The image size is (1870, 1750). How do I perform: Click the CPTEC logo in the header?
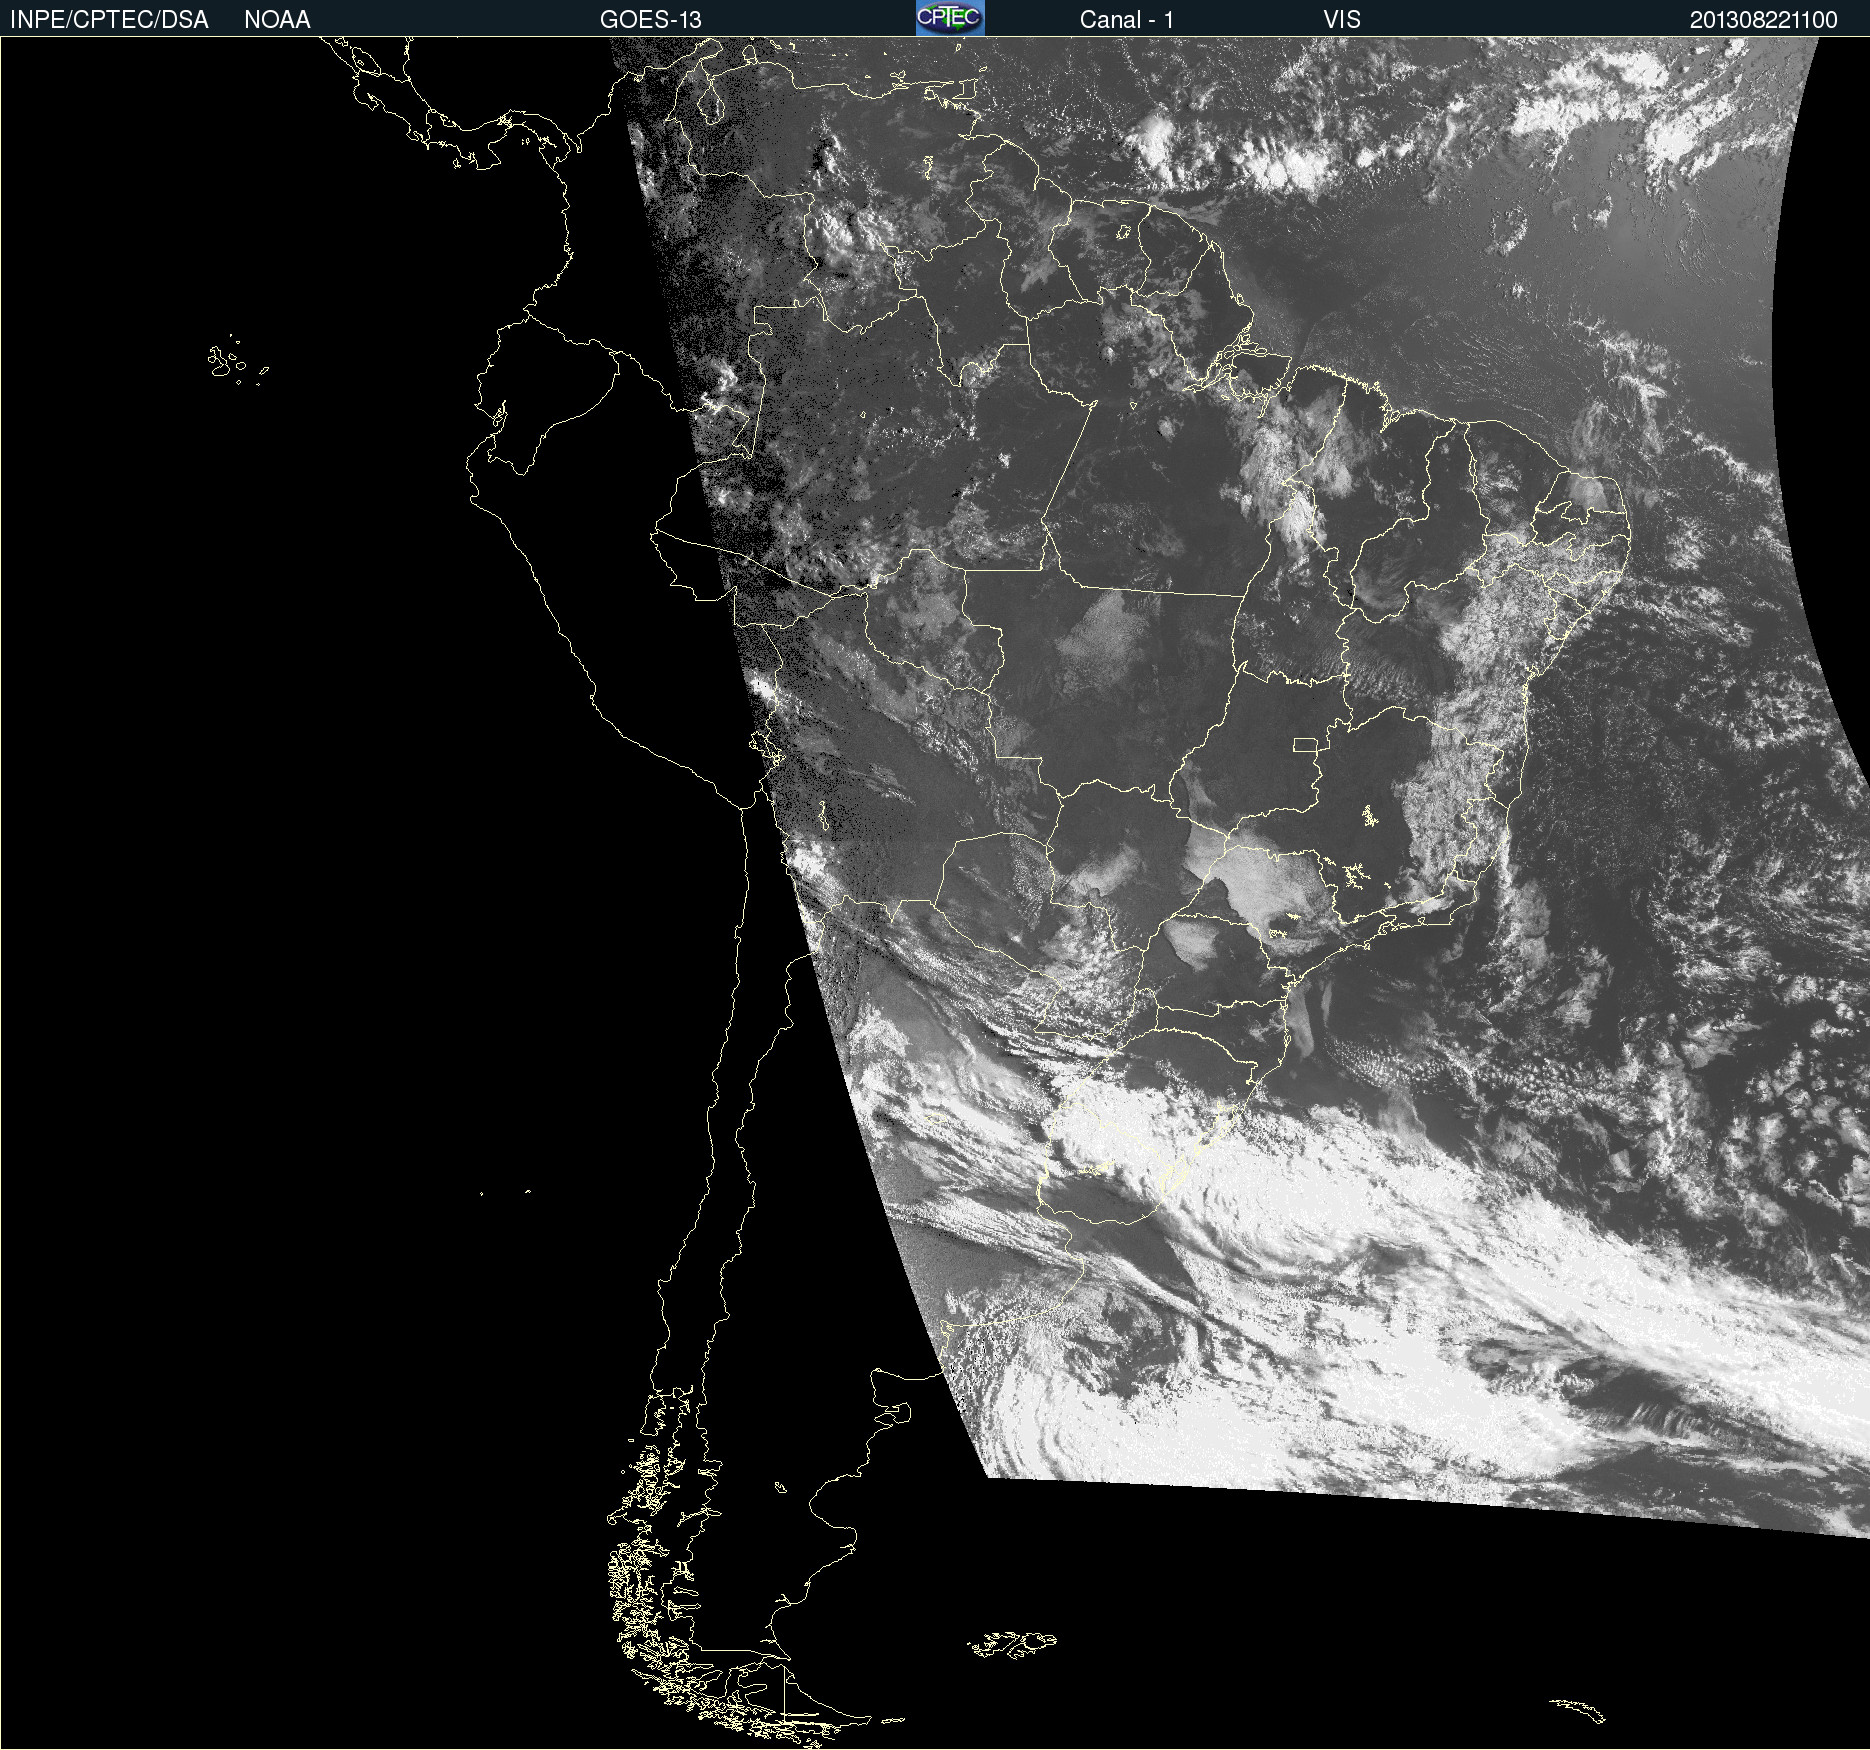(950, 18)
